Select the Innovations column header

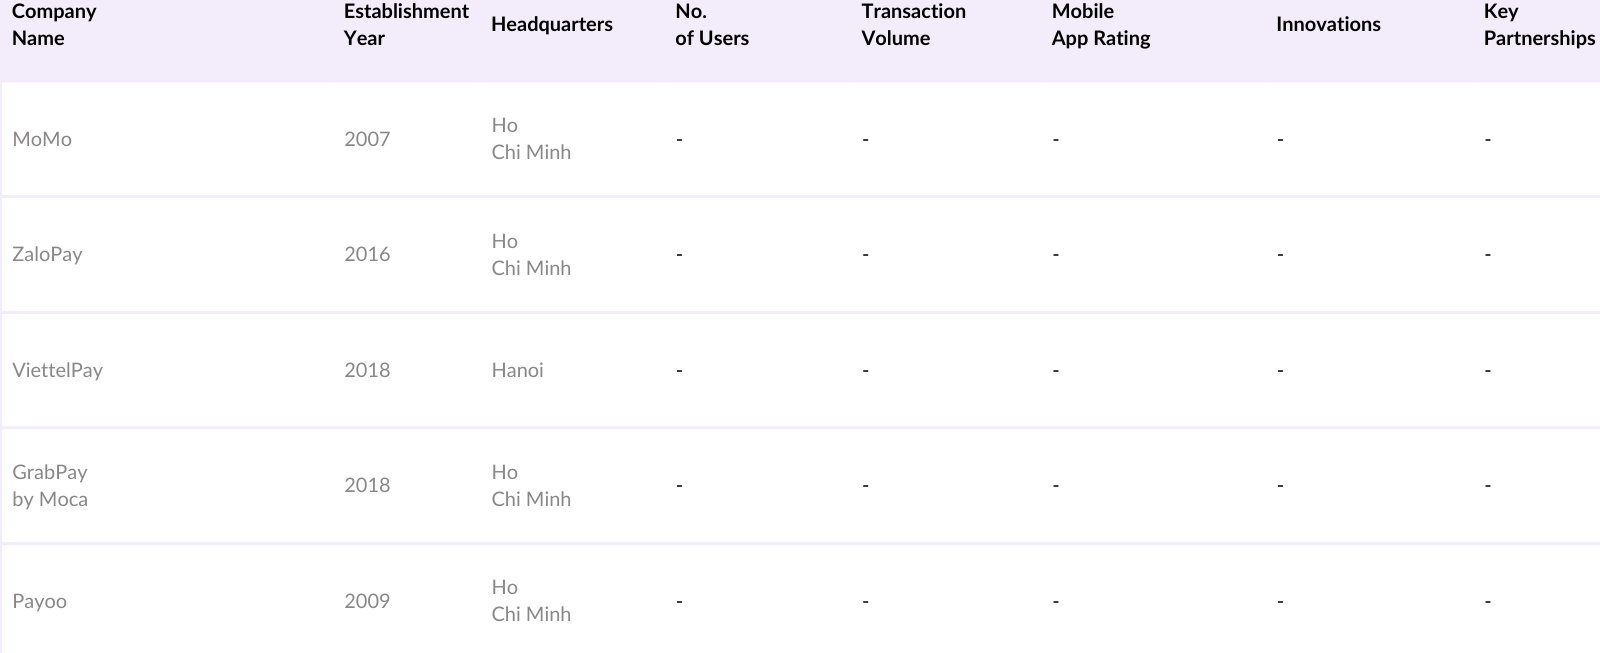click(1328, 25)
